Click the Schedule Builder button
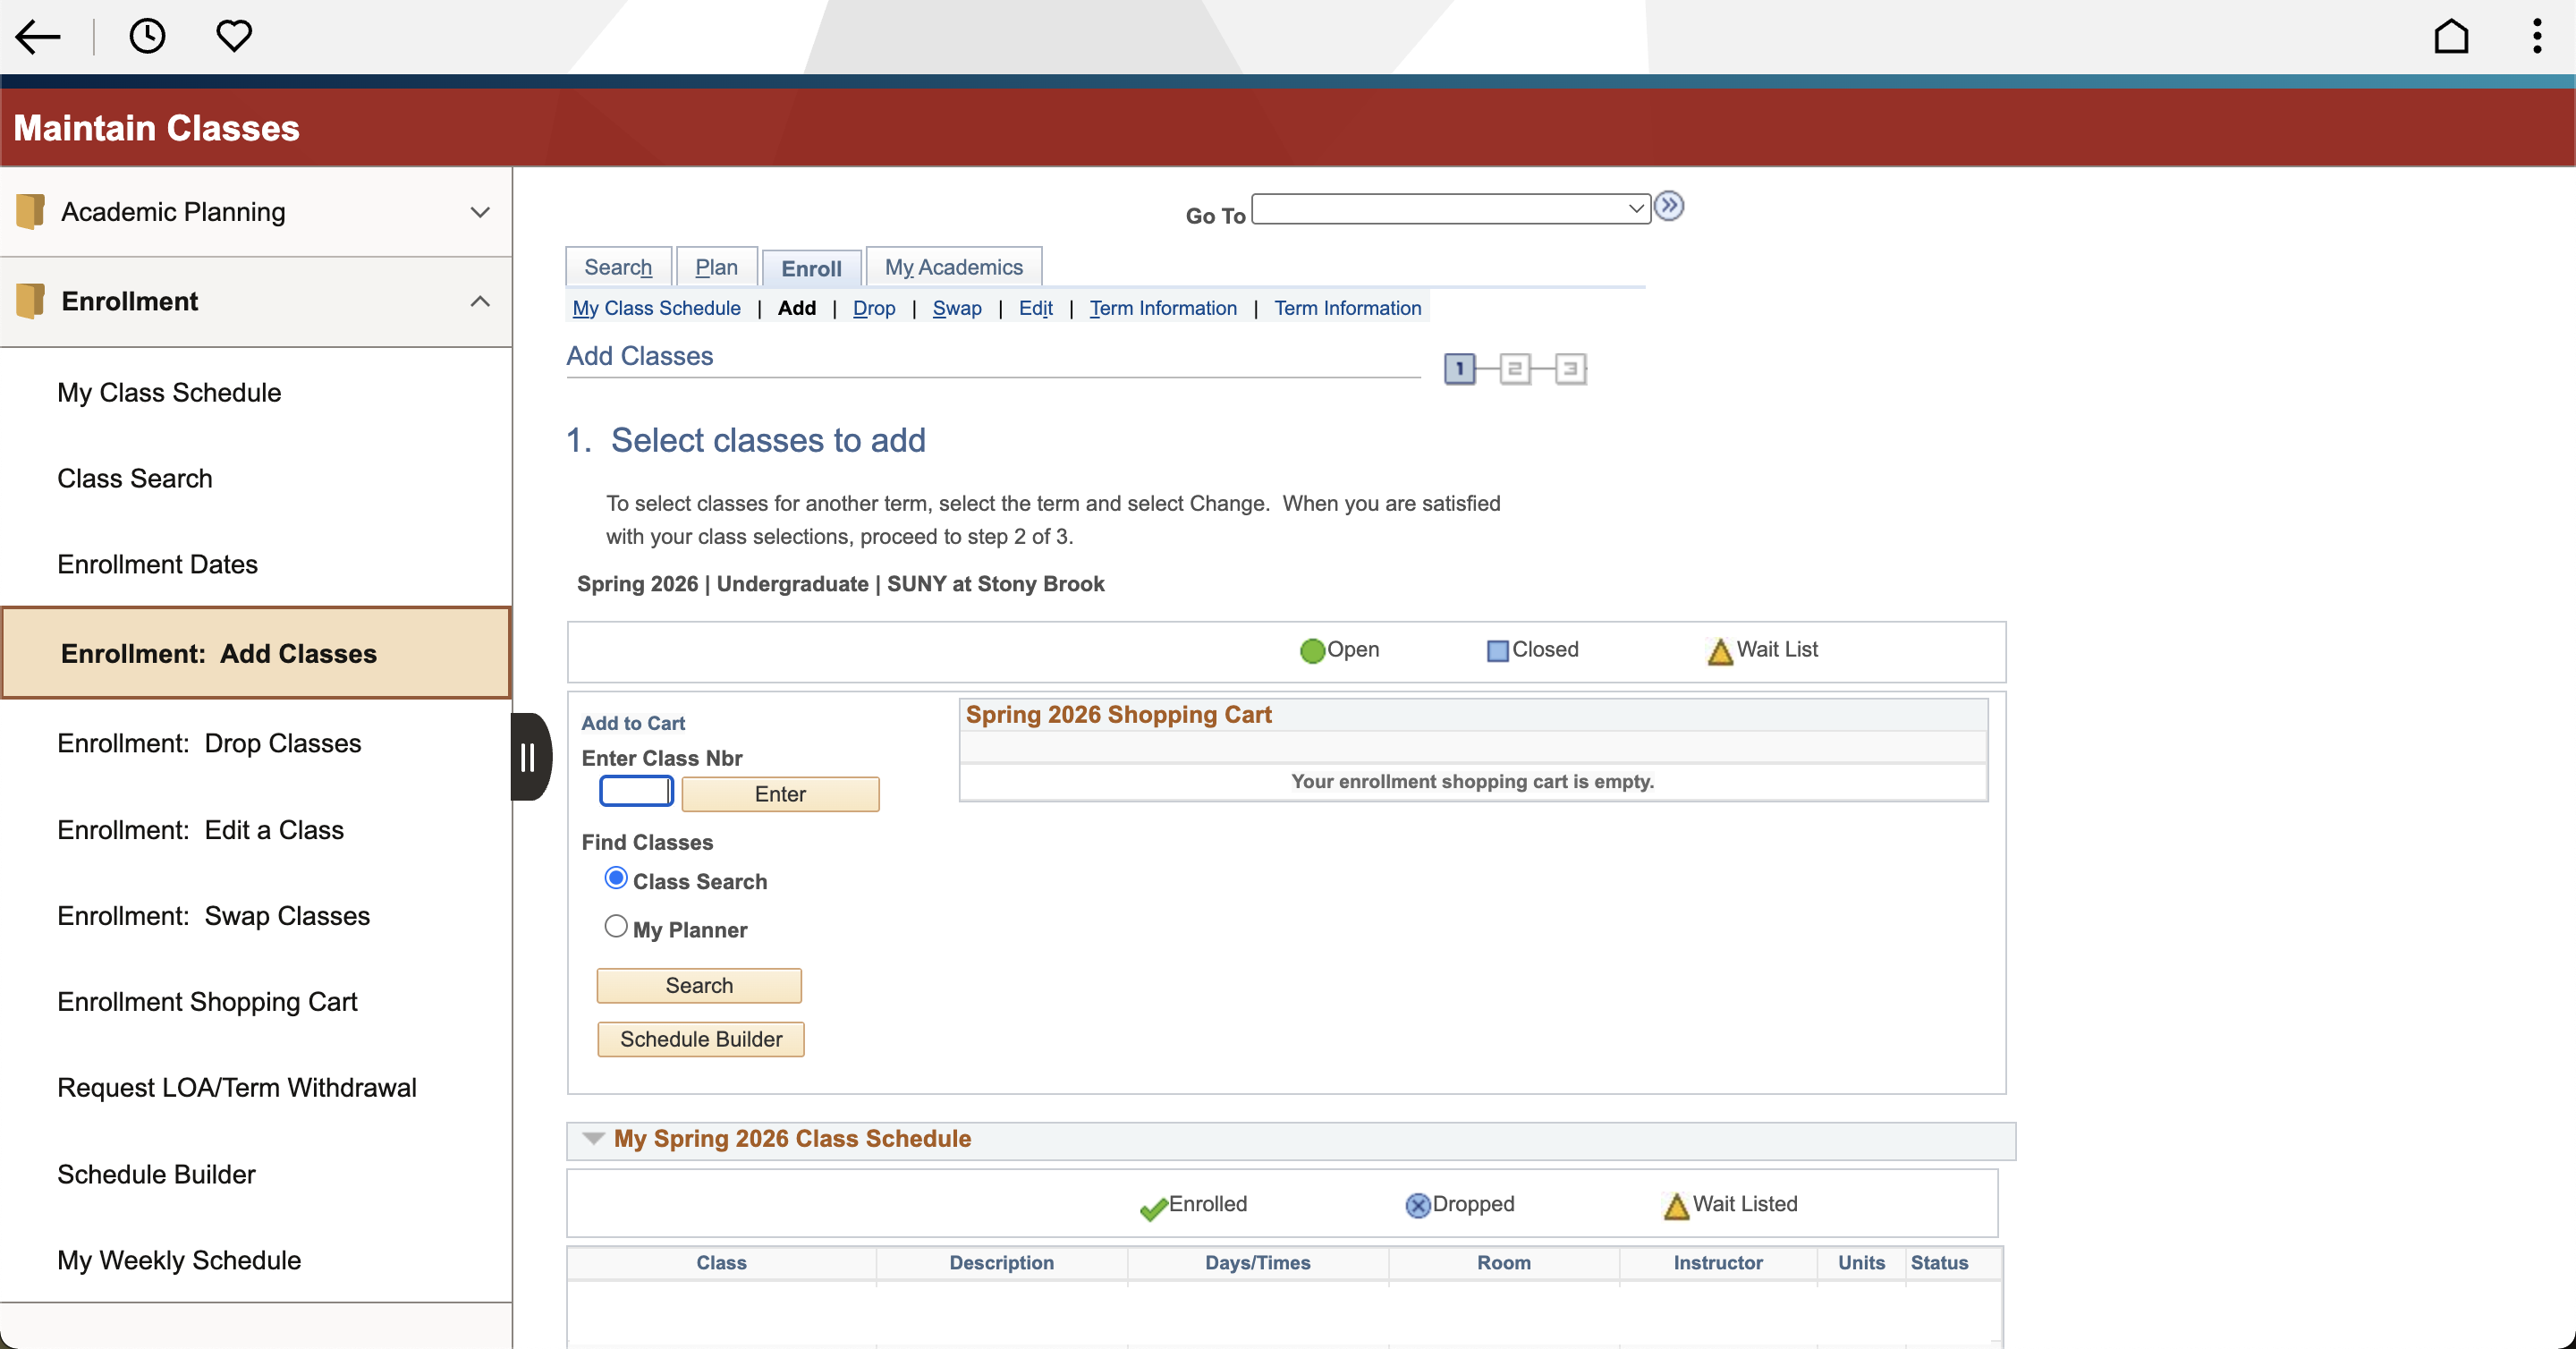This screenshot has height=1349, width=2576. (701, 1039)
